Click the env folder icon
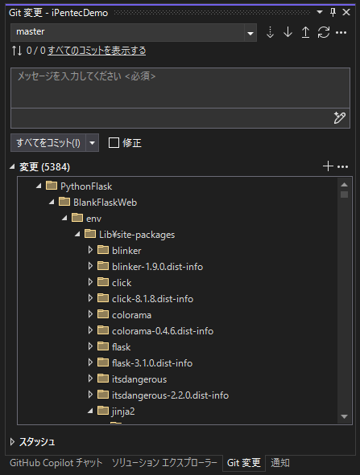Screen dimensions: 360x475 [x=77, y=218]
